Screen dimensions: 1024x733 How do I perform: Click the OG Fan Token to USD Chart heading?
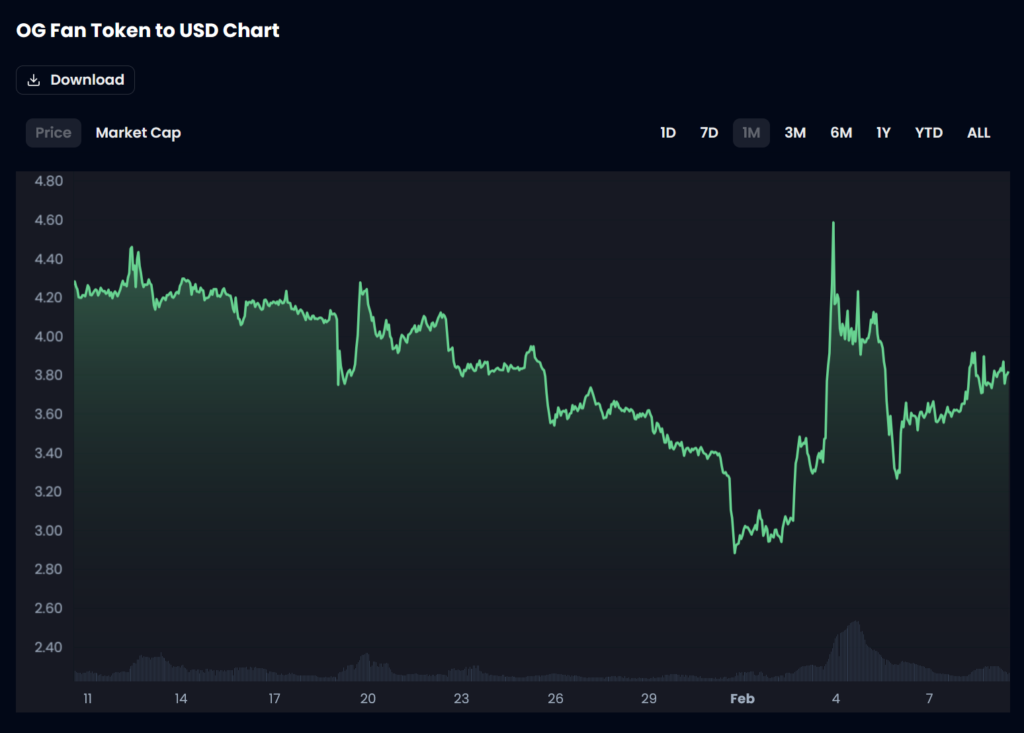click(148, 31)
